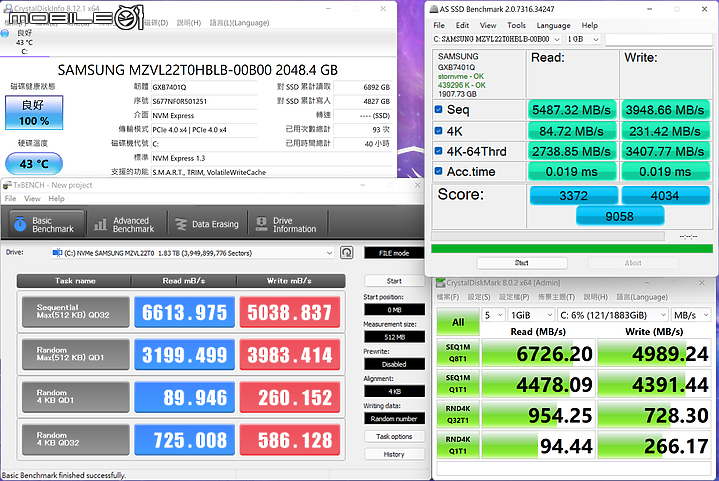
Task: Click the Random Max(512 KB) QD1 task button
Action: point(76,354)
